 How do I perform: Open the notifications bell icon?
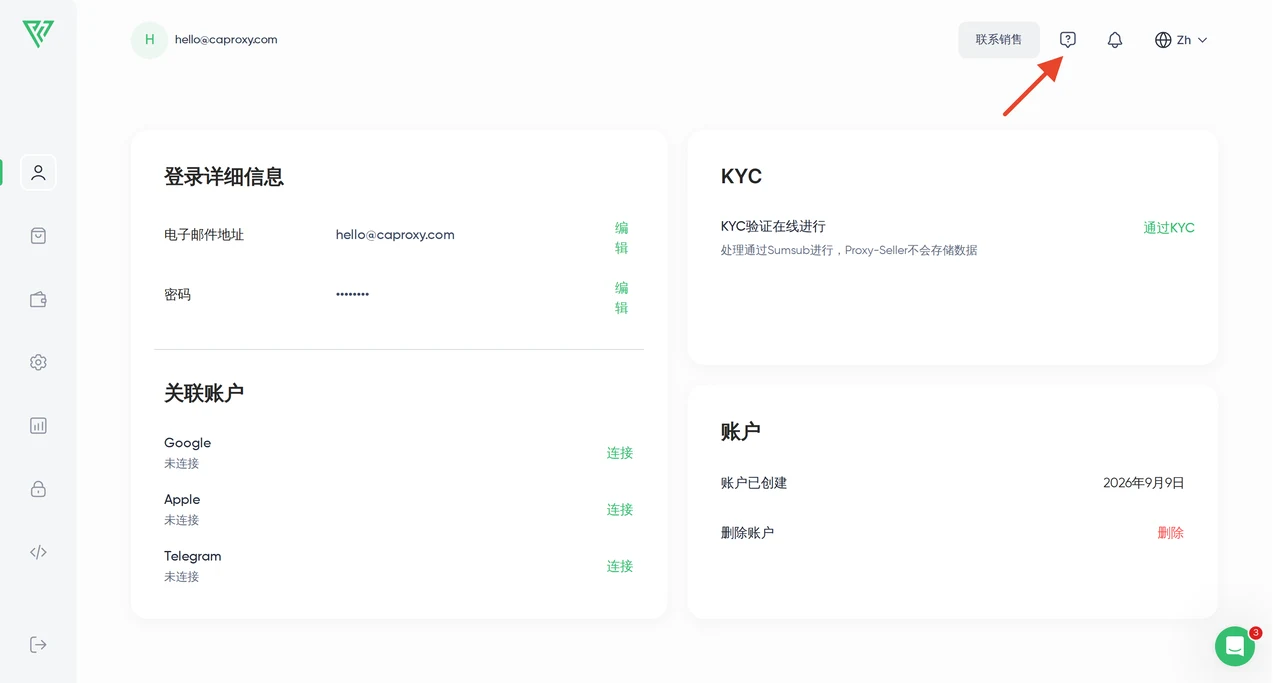[x=1115, y=40]
